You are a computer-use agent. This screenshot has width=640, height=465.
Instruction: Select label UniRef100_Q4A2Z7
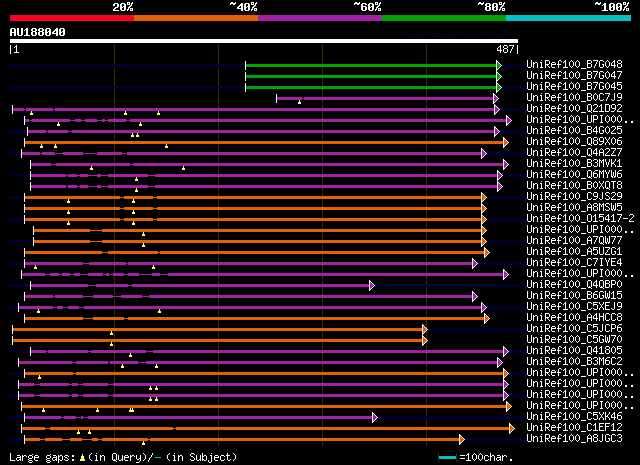pos(574,152)
